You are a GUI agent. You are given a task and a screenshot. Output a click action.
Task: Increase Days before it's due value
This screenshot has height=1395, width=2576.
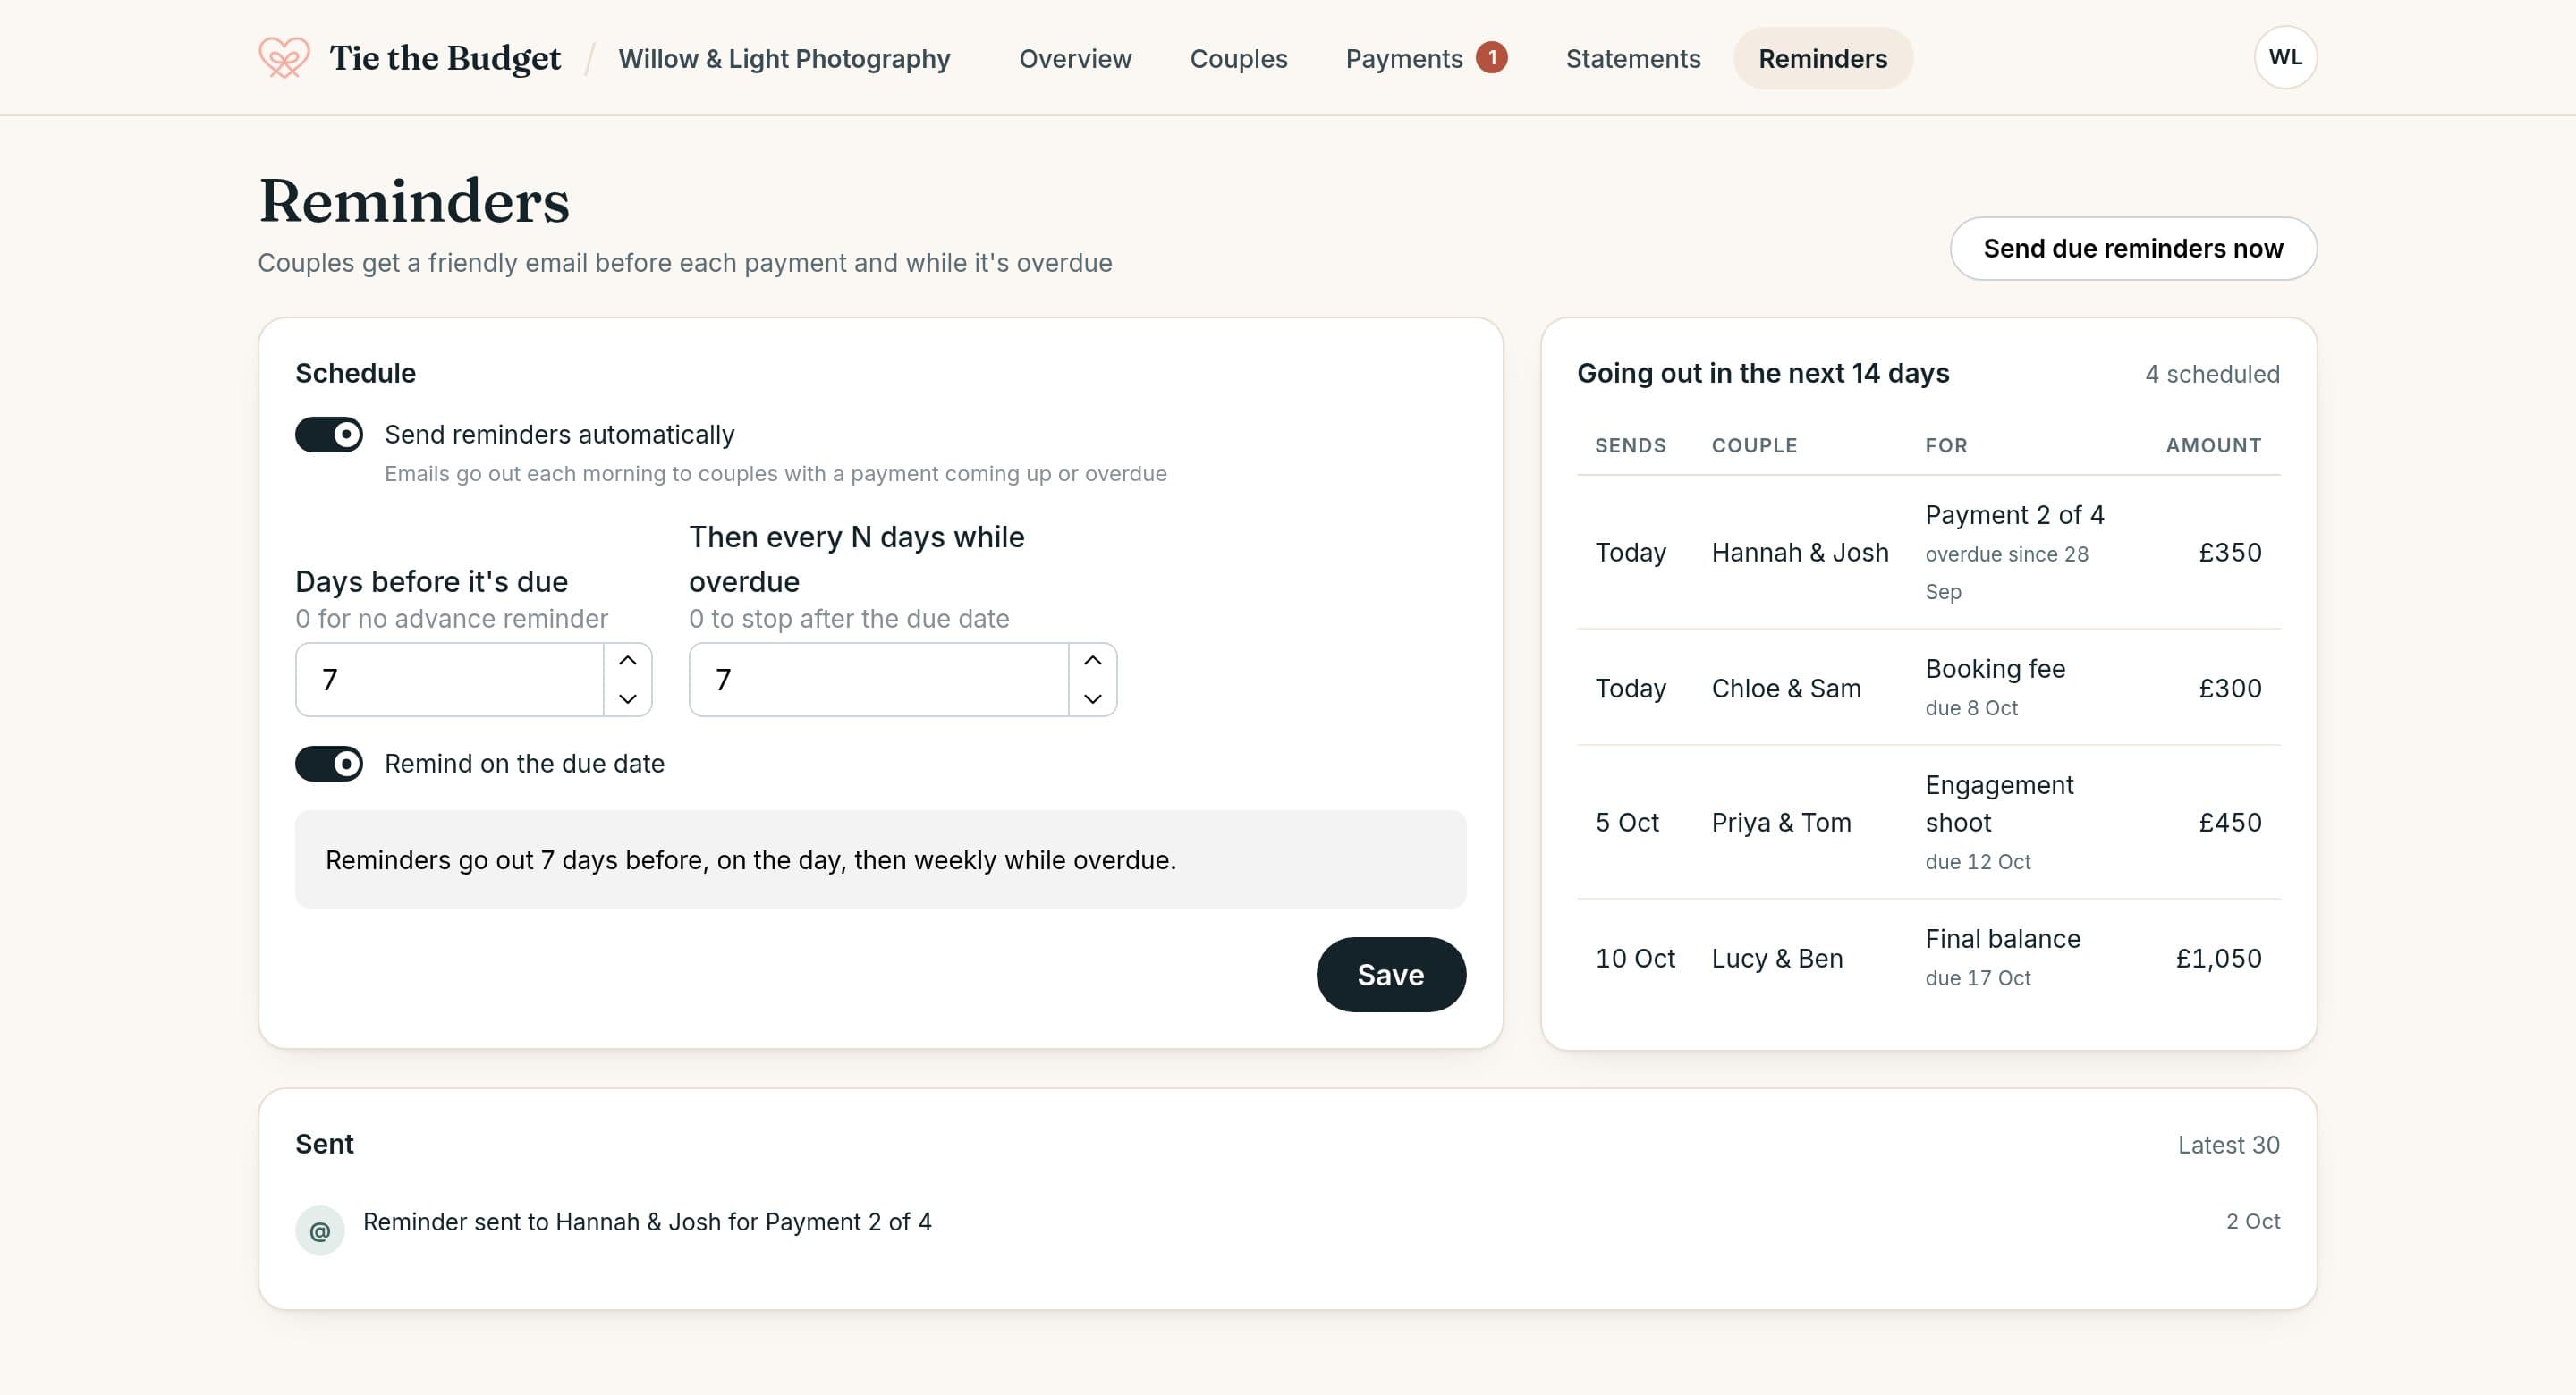click(x=628, y=660)
